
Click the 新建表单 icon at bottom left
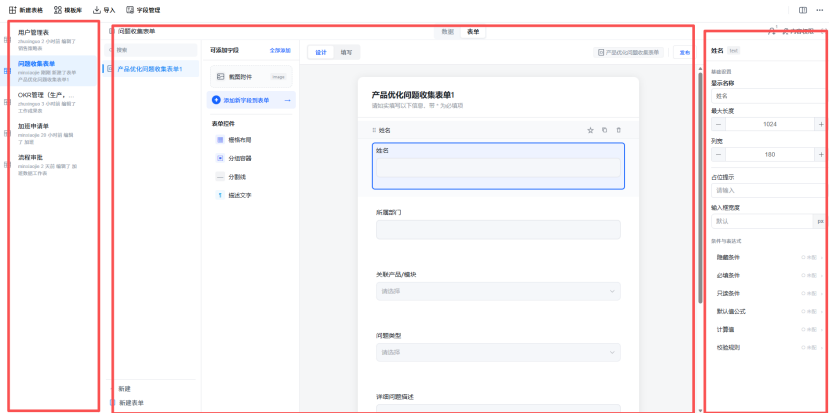point(112,402)
